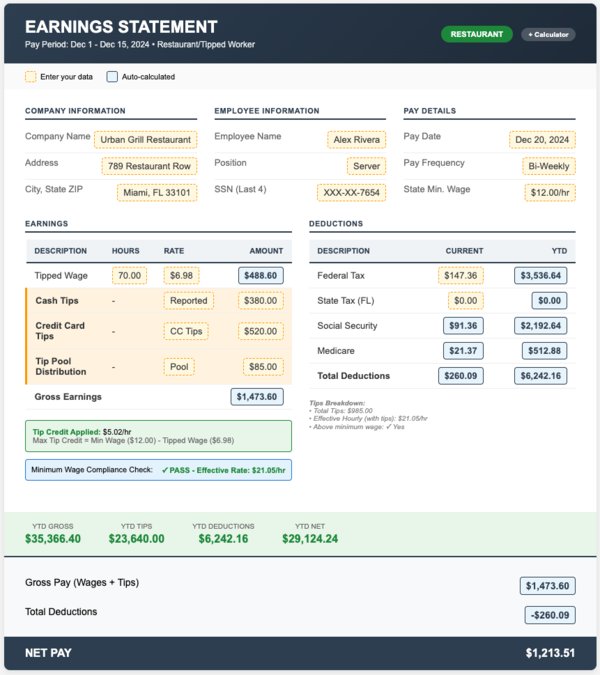Image resolution: width=600 pixels, height=675 pixels.
Task: Edit the Employee Name field Alex Rivera
Action: [x=356, y=140]
